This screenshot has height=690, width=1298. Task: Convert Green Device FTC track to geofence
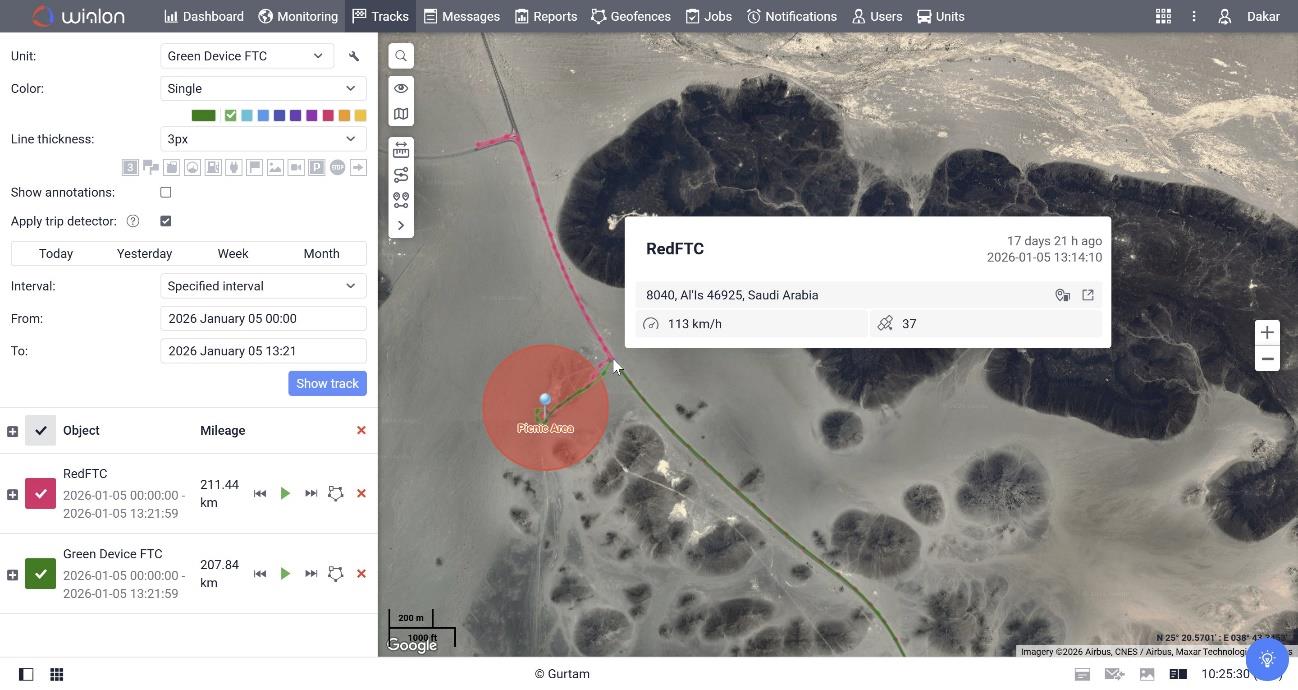336,573
